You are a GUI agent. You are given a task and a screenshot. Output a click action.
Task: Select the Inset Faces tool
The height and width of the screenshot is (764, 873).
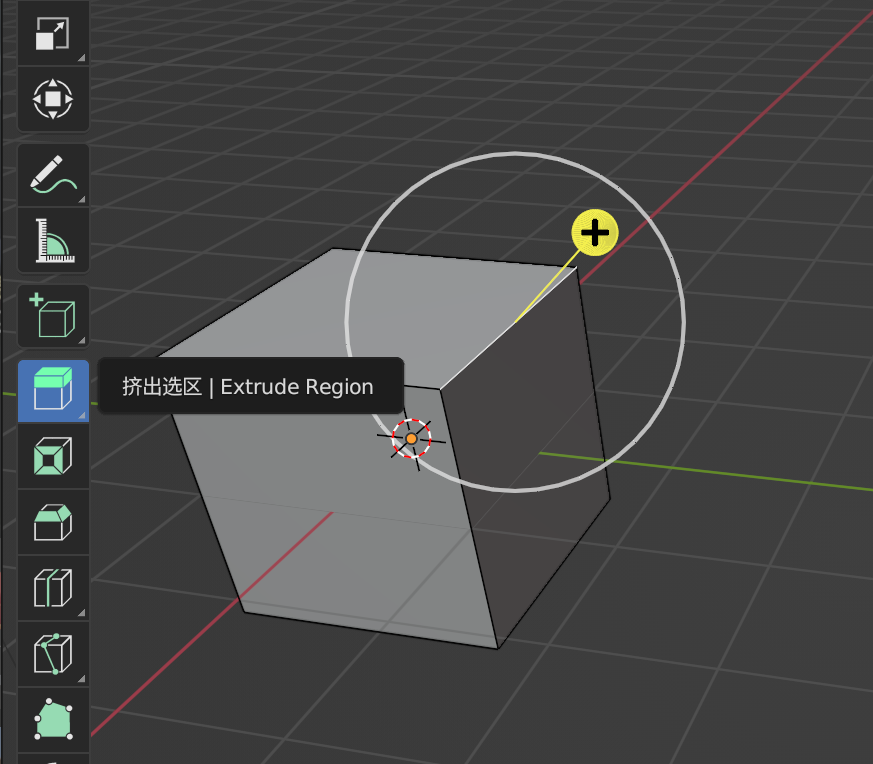click(53, 455)
